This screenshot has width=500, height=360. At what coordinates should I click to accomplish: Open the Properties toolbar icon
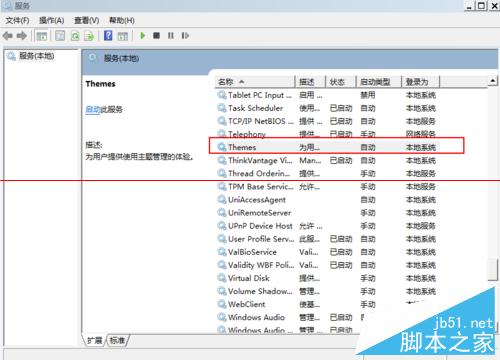click(60, 36)
